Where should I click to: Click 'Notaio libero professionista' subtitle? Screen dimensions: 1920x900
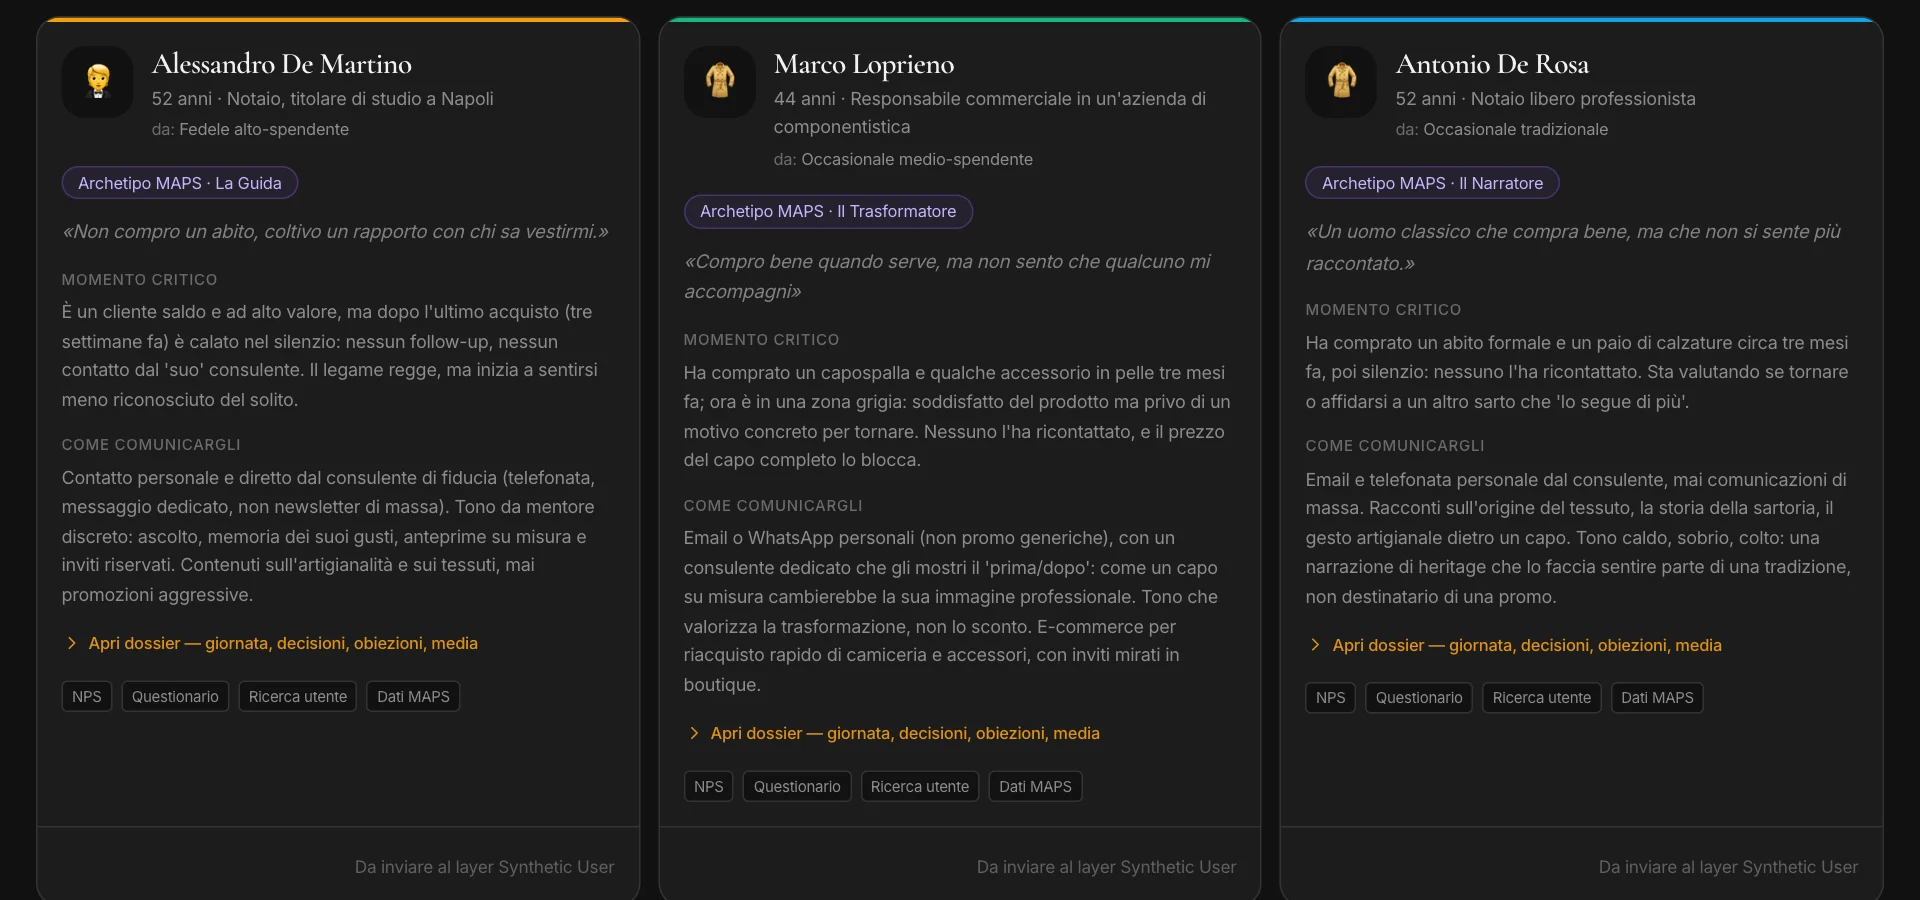[x=1583, y=99]
